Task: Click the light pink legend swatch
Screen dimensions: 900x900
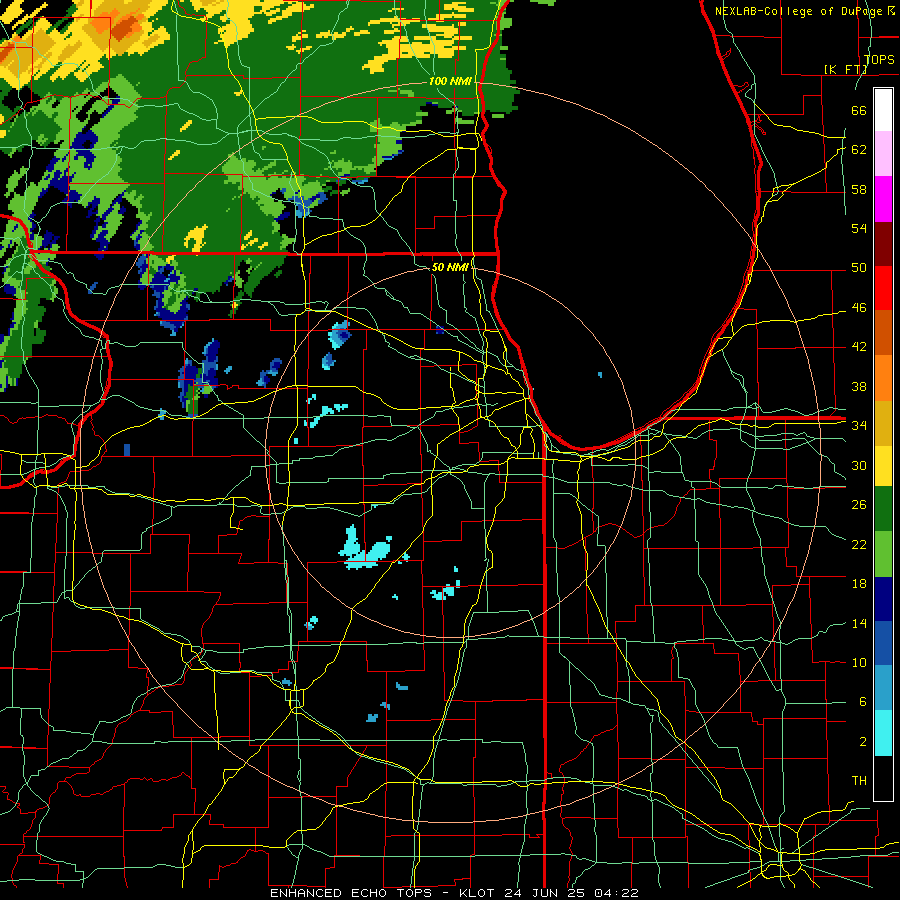Action: click(883, 154)
